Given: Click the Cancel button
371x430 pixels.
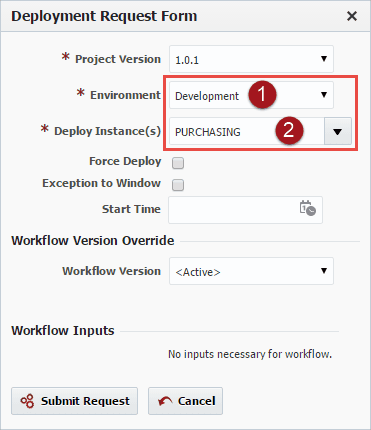Looking at the screenshot, I should click(185, 401).
